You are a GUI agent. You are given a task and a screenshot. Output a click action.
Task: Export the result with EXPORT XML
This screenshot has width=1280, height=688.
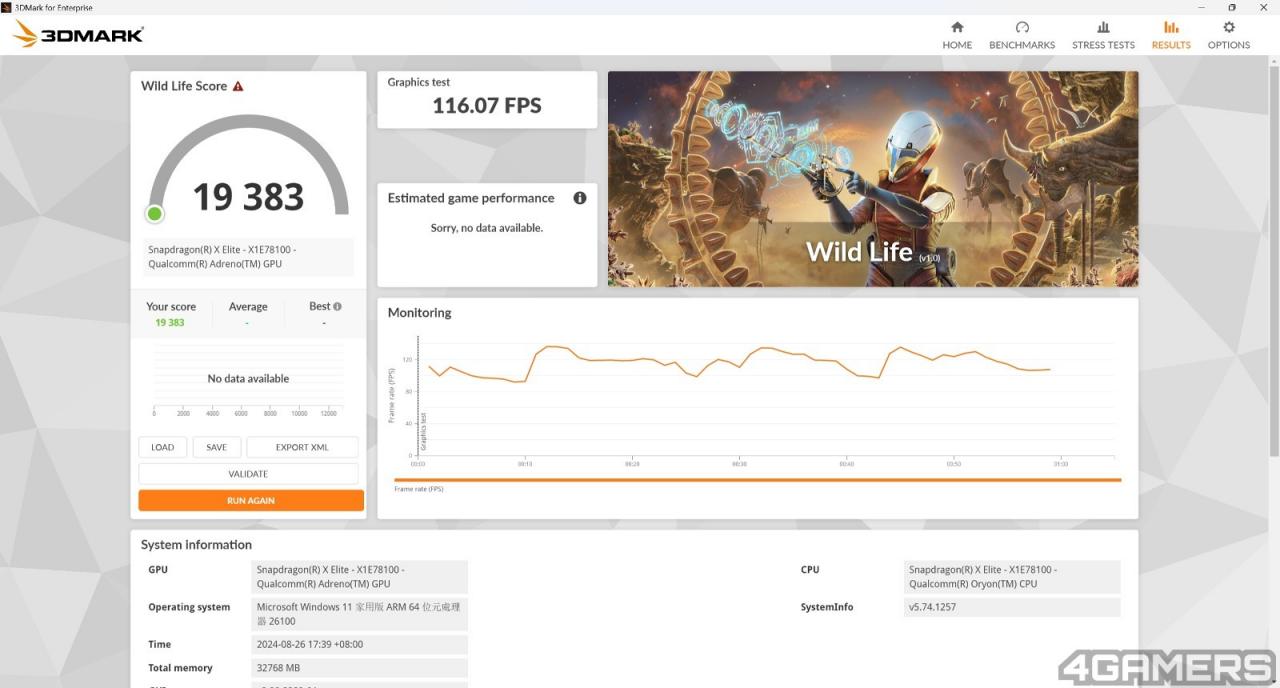(x=302, y=447)
